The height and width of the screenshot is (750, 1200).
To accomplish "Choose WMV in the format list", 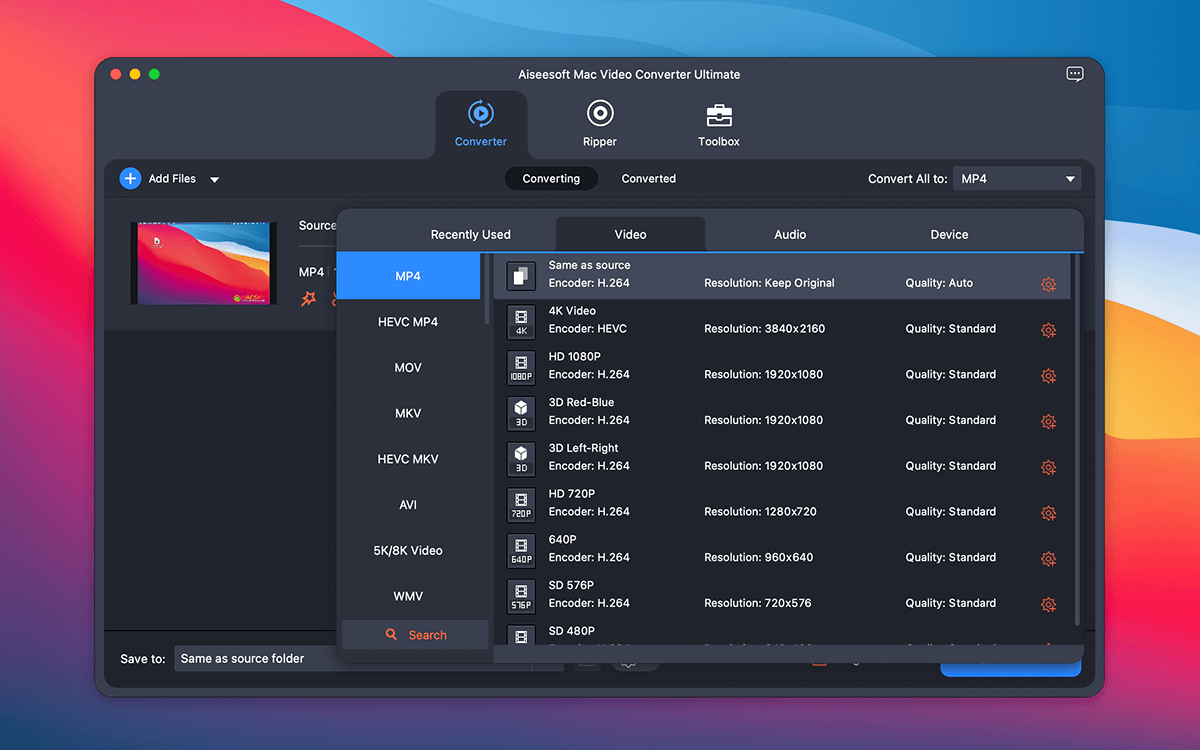I will (408, 597).
